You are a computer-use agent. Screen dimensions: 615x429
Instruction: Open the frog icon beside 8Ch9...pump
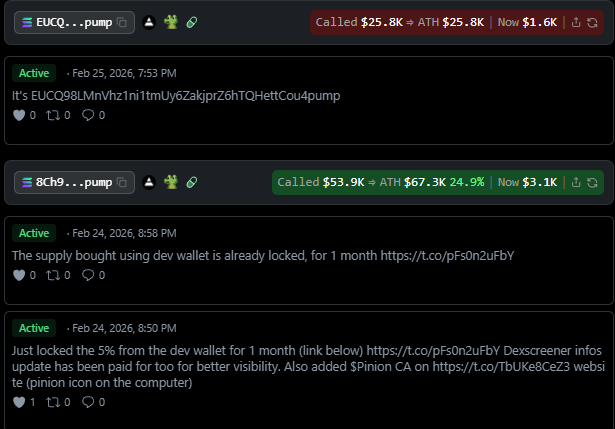(x=171, y=182)
